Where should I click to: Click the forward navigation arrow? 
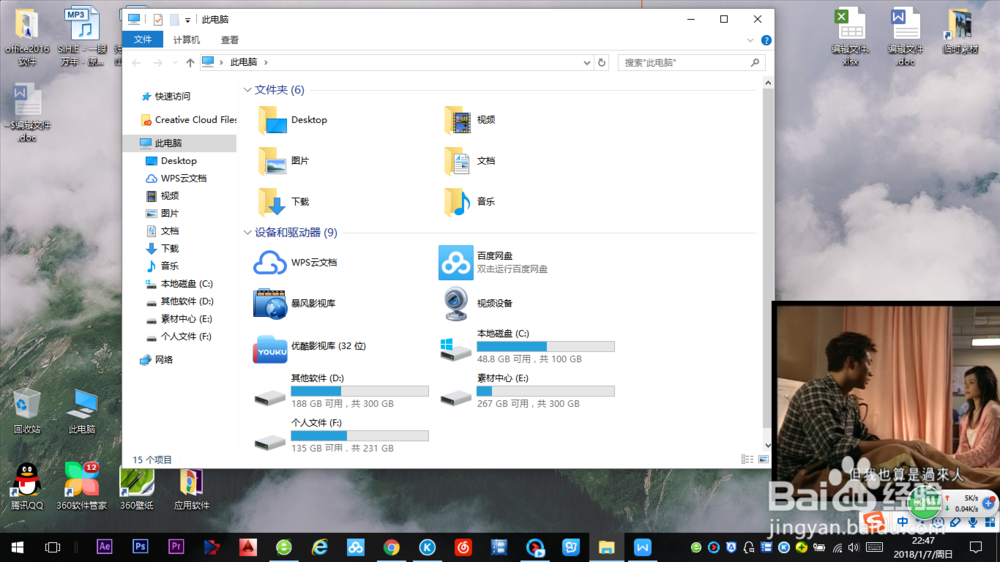pyautogui.click(x=158, y=63)
